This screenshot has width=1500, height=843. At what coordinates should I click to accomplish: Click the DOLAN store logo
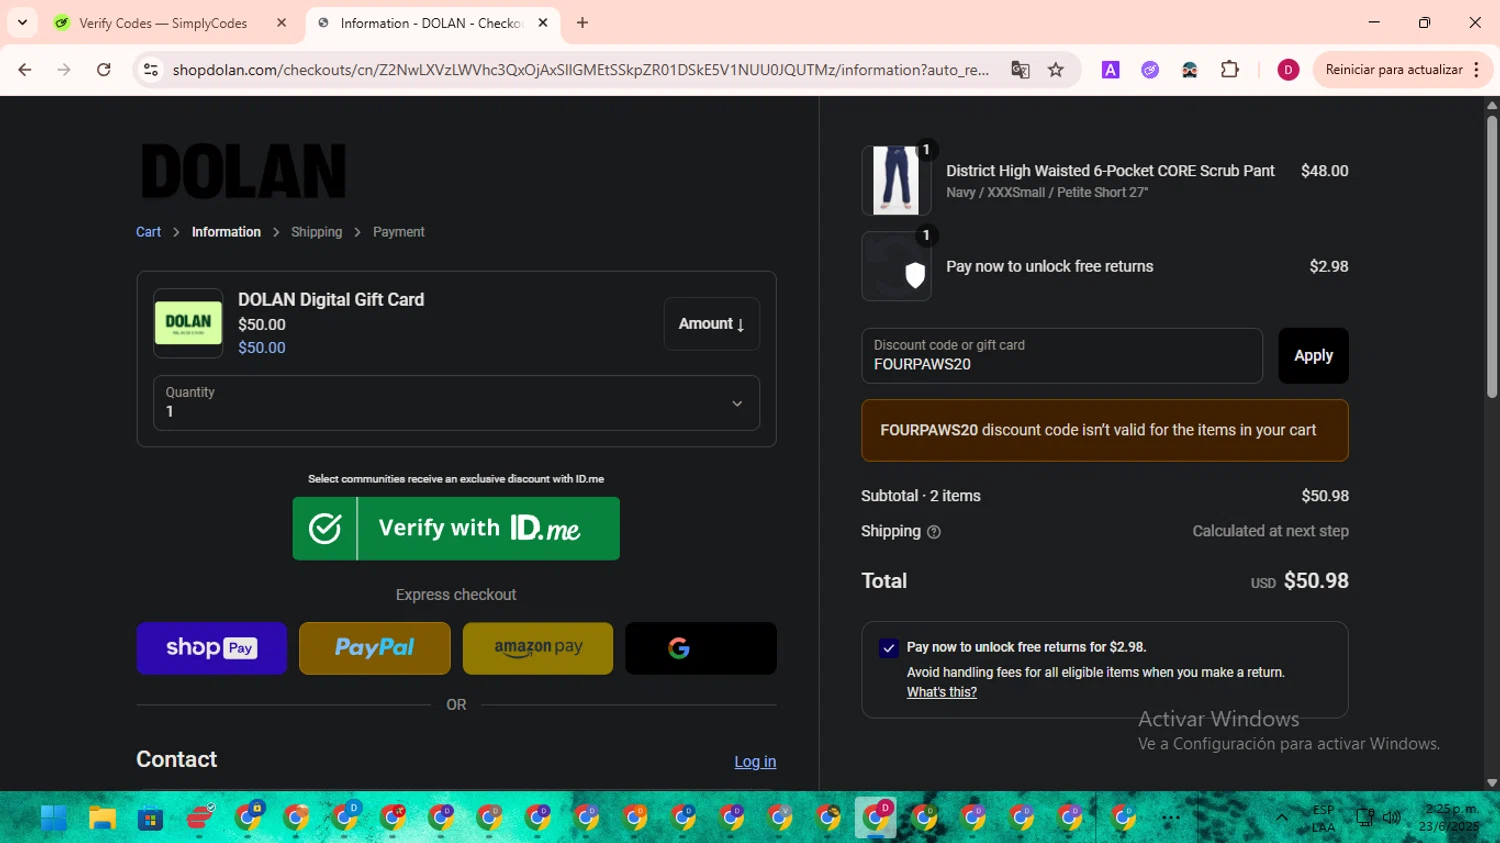244,171
